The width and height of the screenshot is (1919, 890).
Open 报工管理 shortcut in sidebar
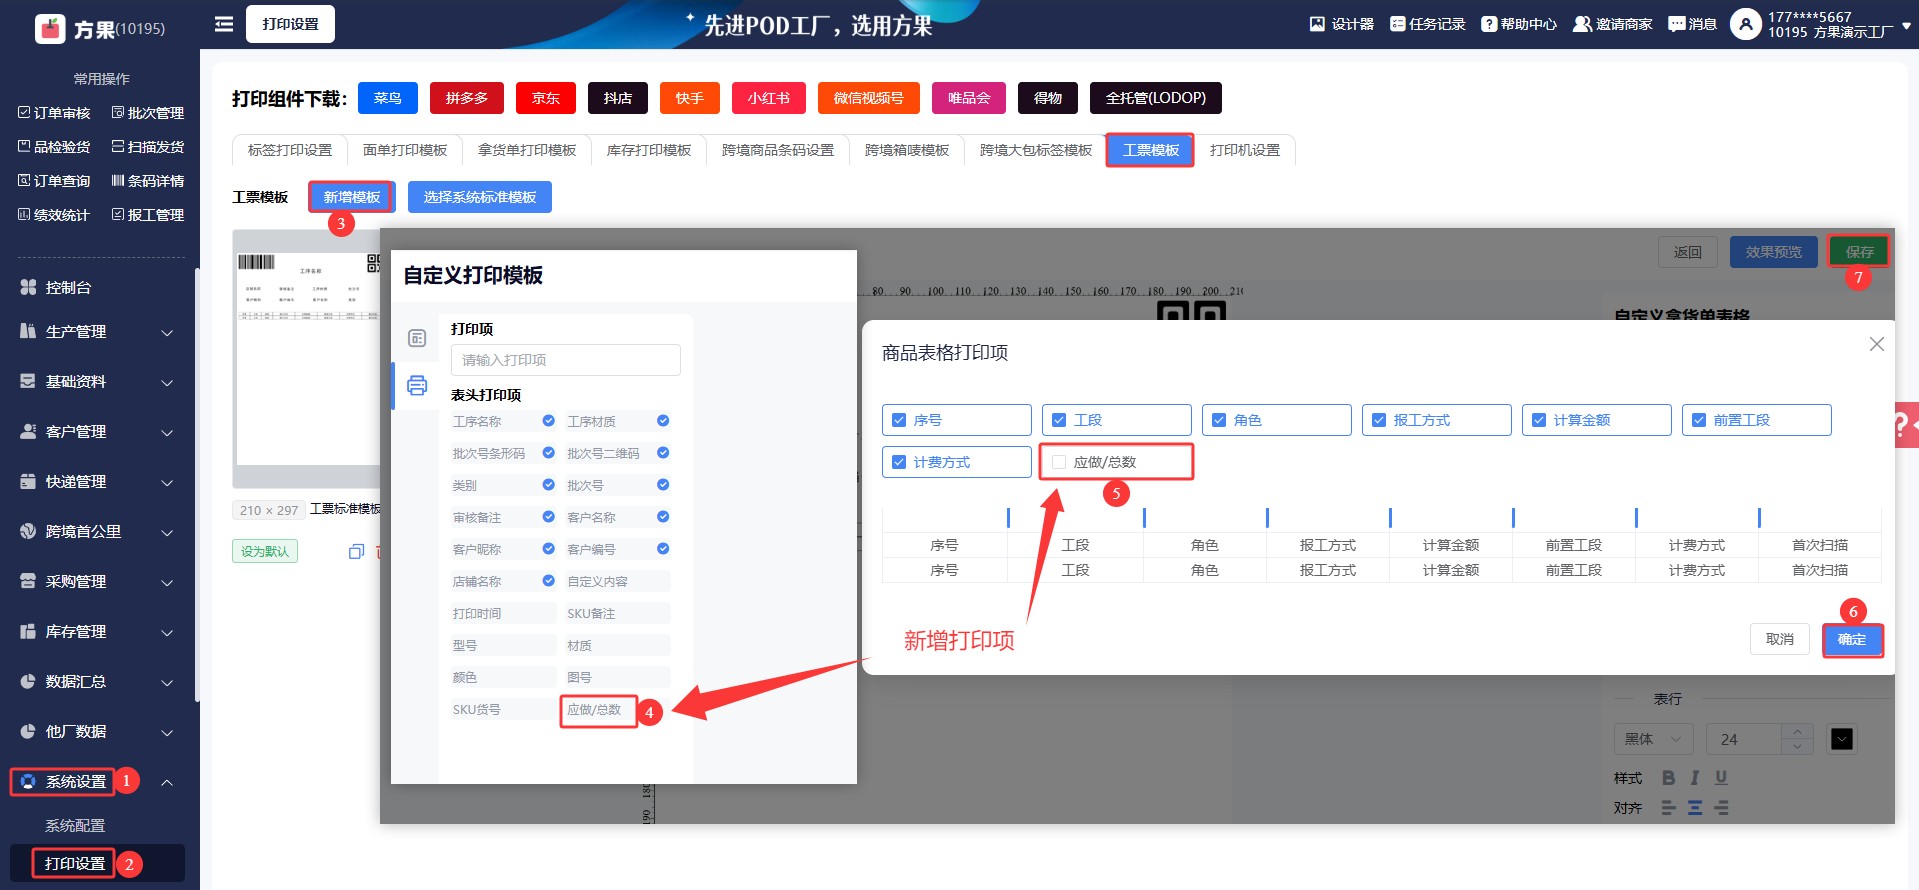coord(148,215)
